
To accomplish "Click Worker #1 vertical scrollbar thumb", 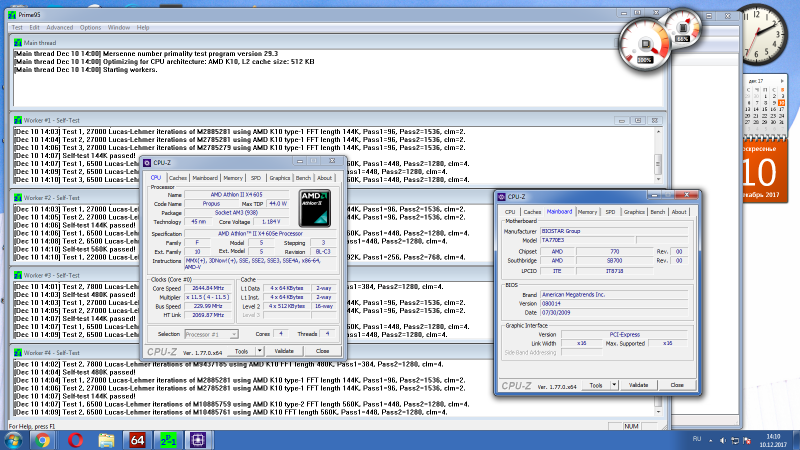I will pos(658,164).
